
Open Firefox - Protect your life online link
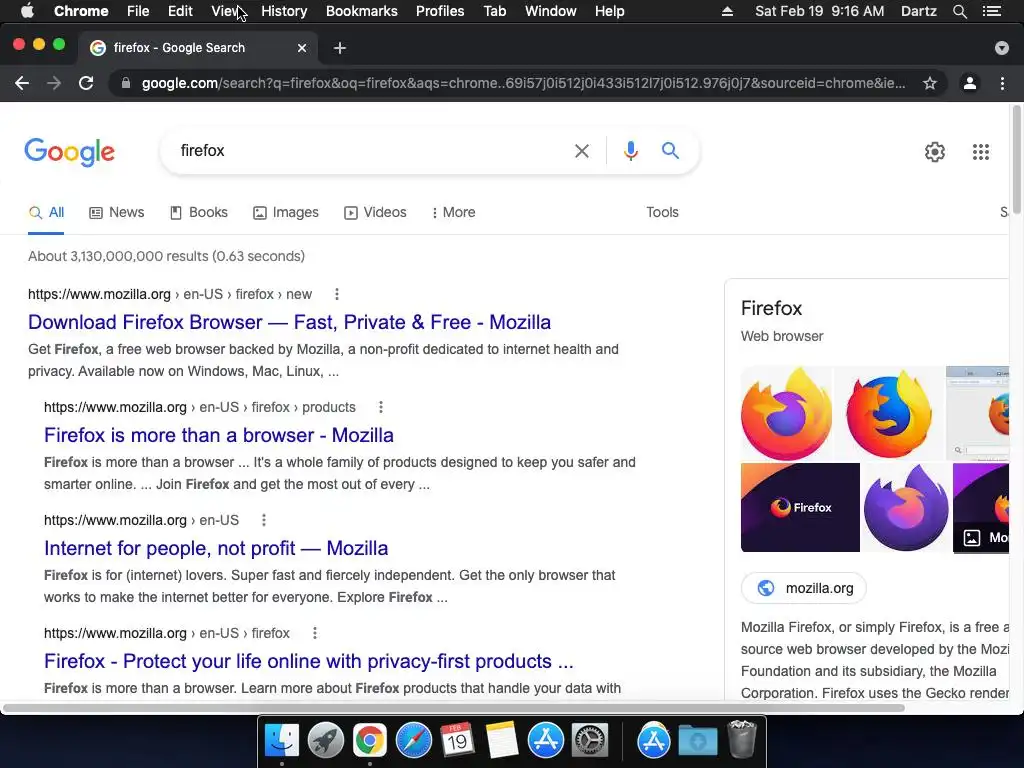[309, 661]
